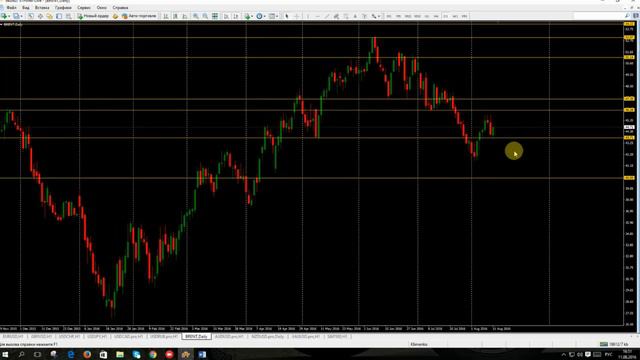
Task: Open the Вставка menu
Action: coord(42,7)
